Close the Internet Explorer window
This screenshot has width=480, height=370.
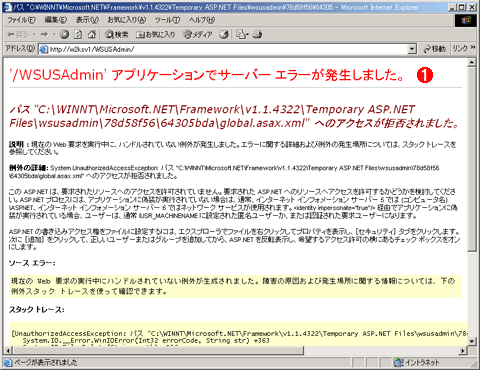tap(472, 7)
